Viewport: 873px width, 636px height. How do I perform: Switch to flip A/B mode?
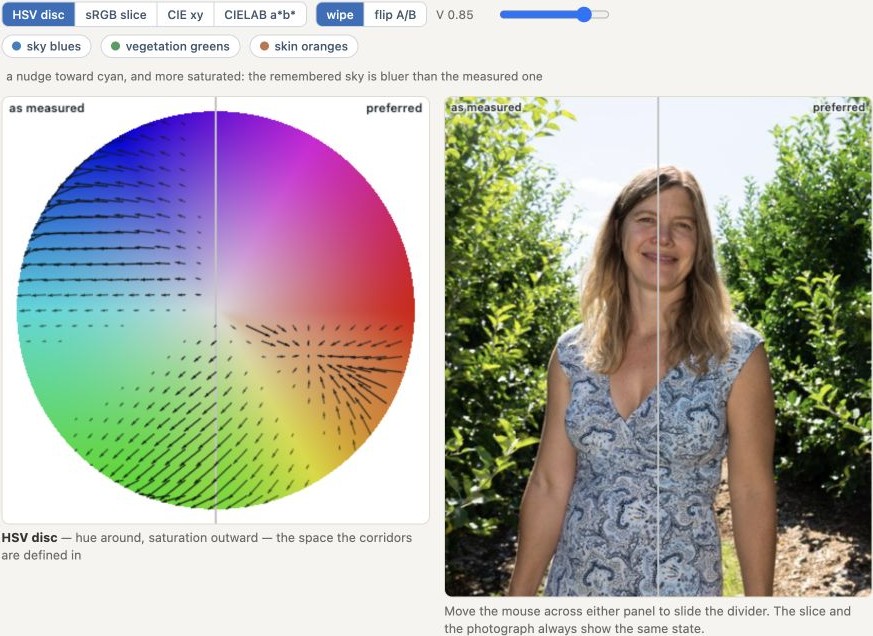tap(395, 14)
